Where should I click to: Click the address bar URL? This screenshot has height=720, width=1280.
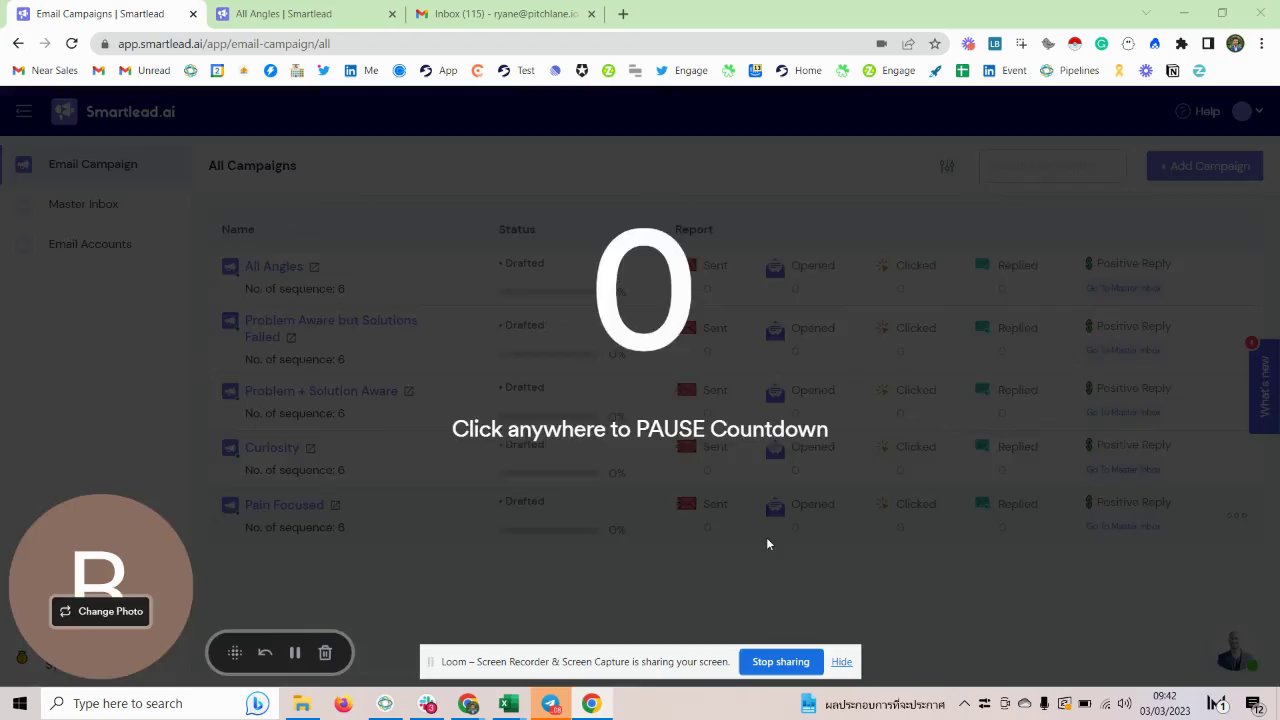click(x=224, y=44)
